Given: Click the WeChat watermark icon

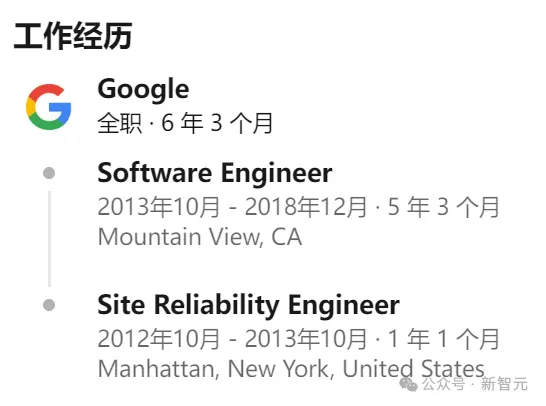Looking at the screenshot, I should click(x=408, y=384).
